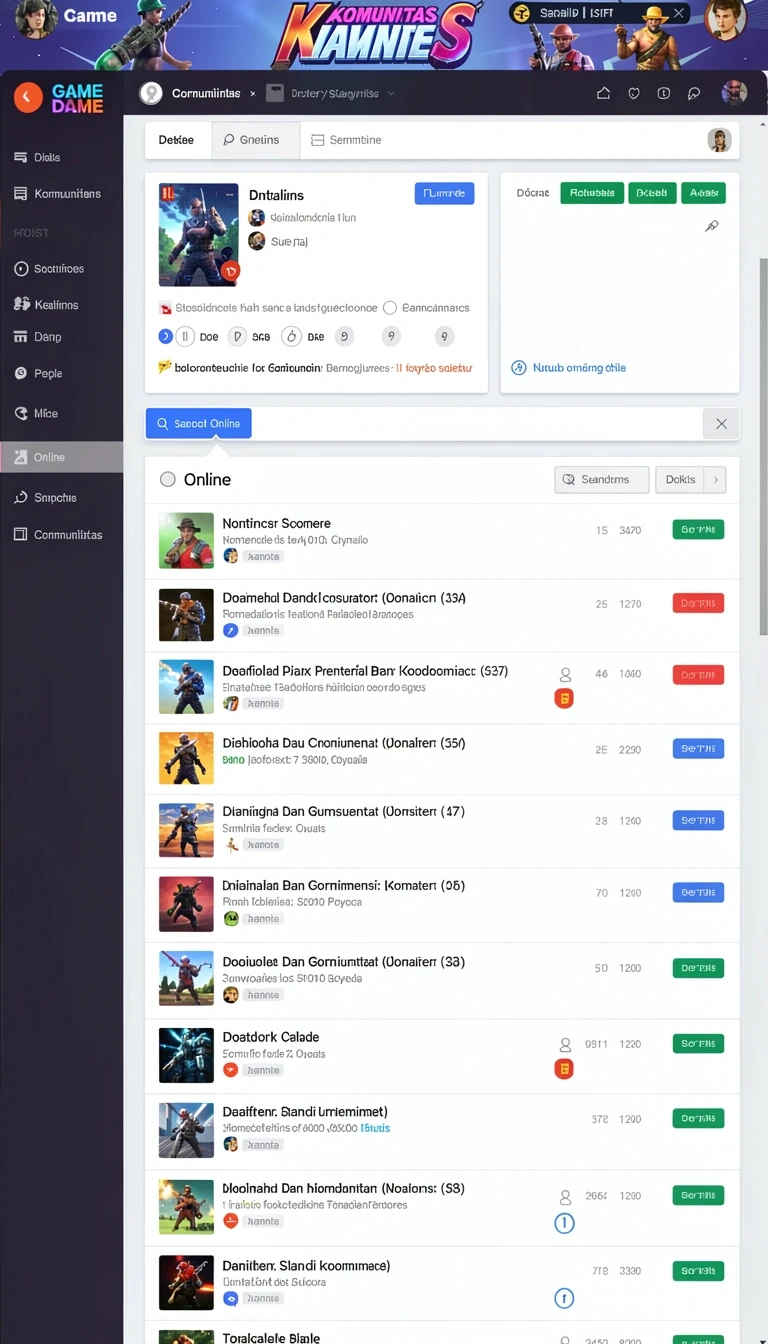Click the green button on Daniiten Slandi row

click(698, 1271)
